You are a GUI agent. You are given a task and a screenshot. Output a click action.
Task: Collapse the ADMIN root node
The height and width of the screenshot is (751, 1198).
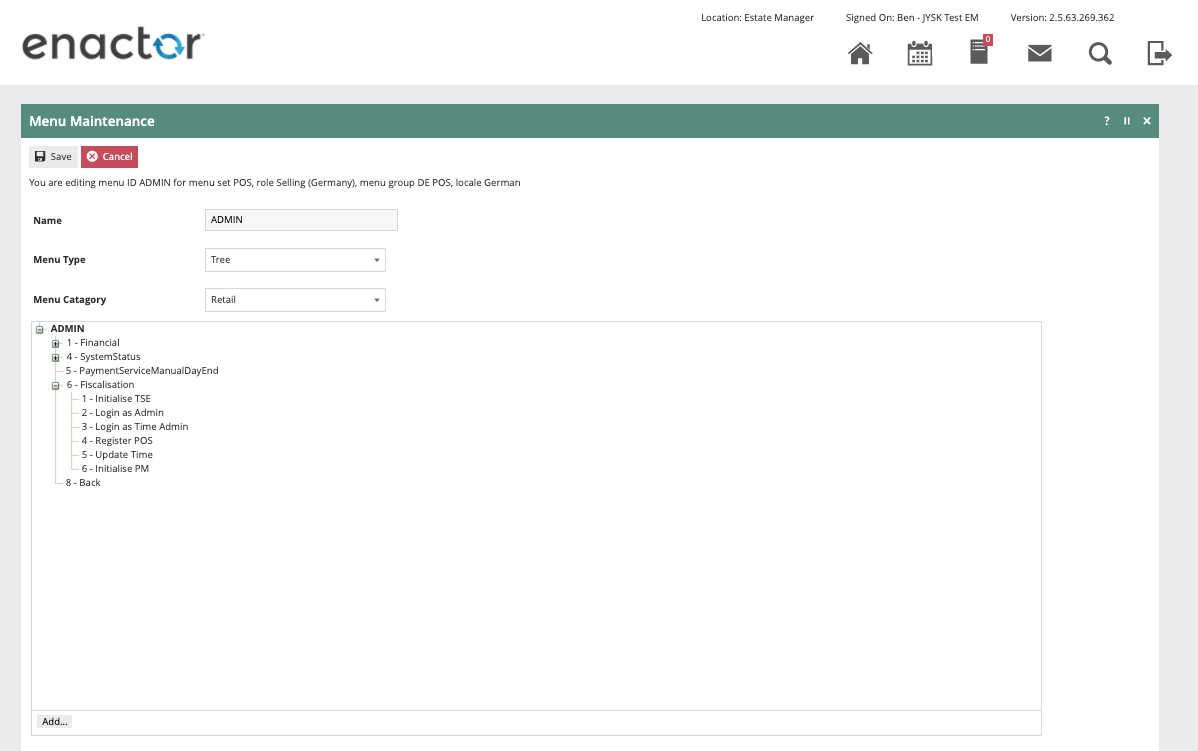pyautogui.click(x=40, y=329)
